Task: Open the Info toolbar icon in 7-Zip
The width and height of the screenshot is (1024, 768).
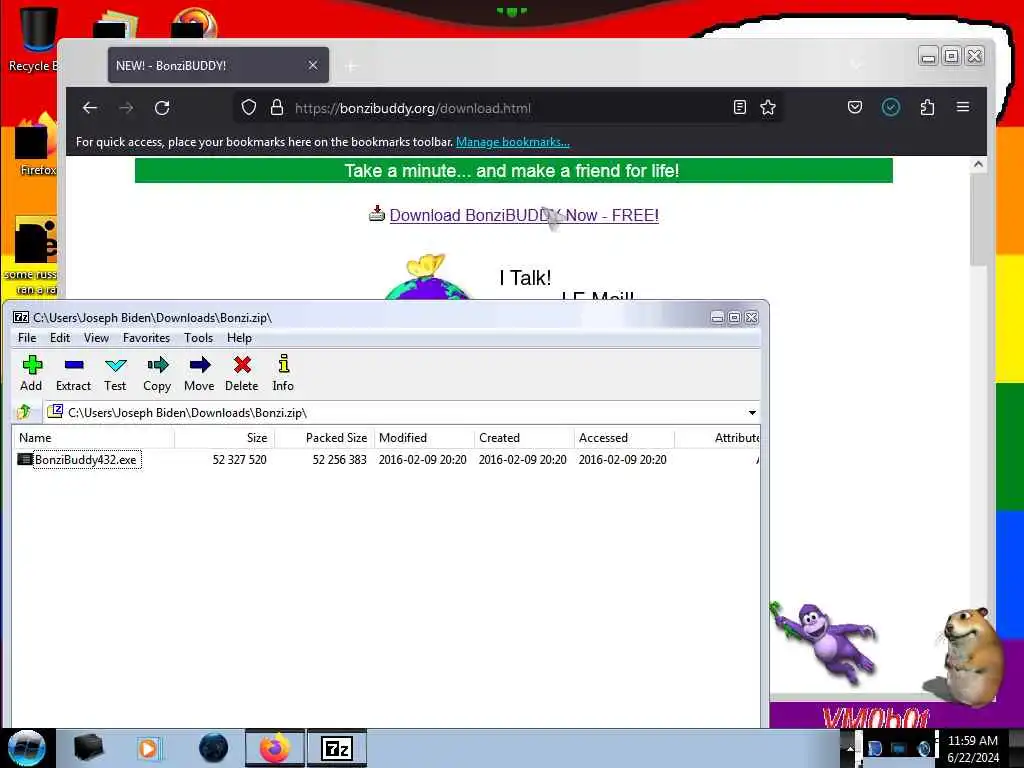Action: coord(283,374)
